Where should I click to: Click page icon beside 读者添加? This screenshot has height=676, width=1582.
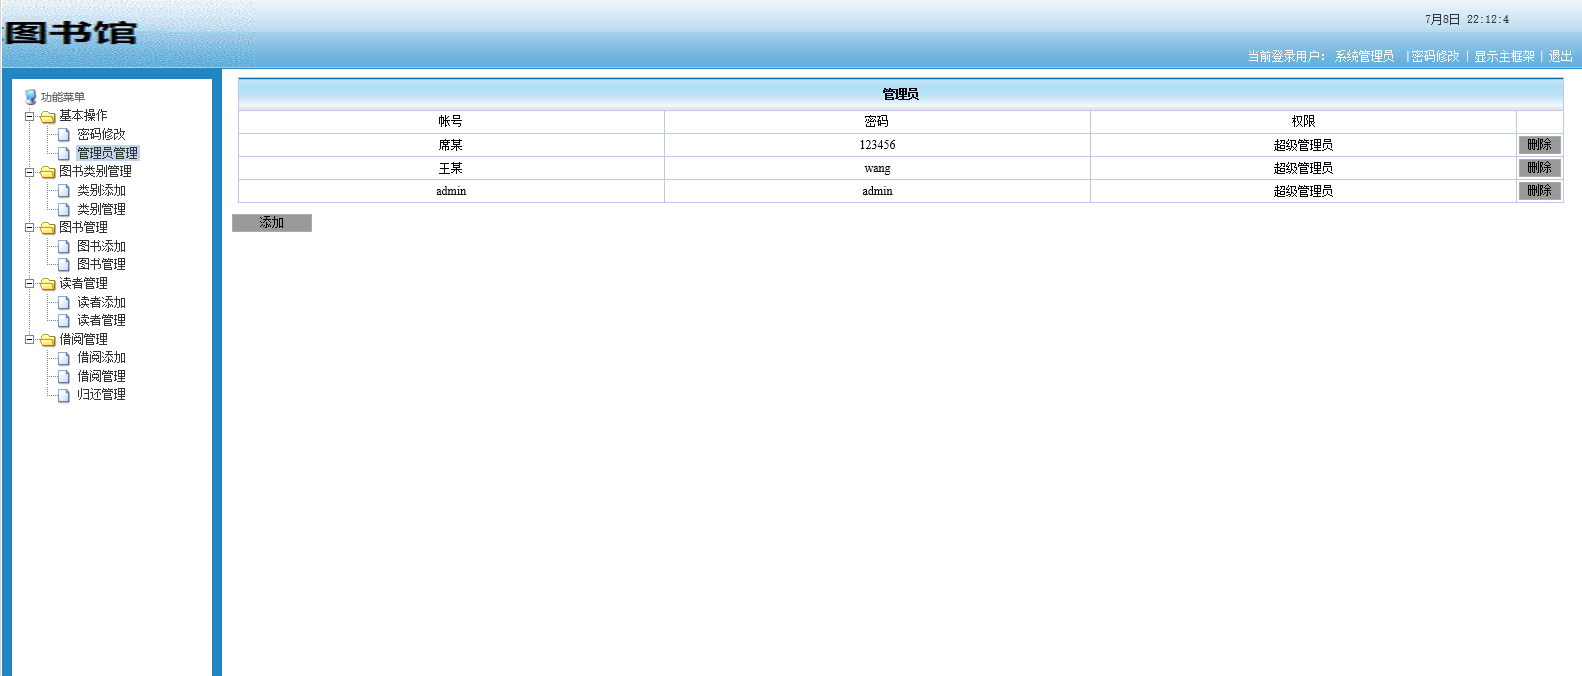(64, 302)
